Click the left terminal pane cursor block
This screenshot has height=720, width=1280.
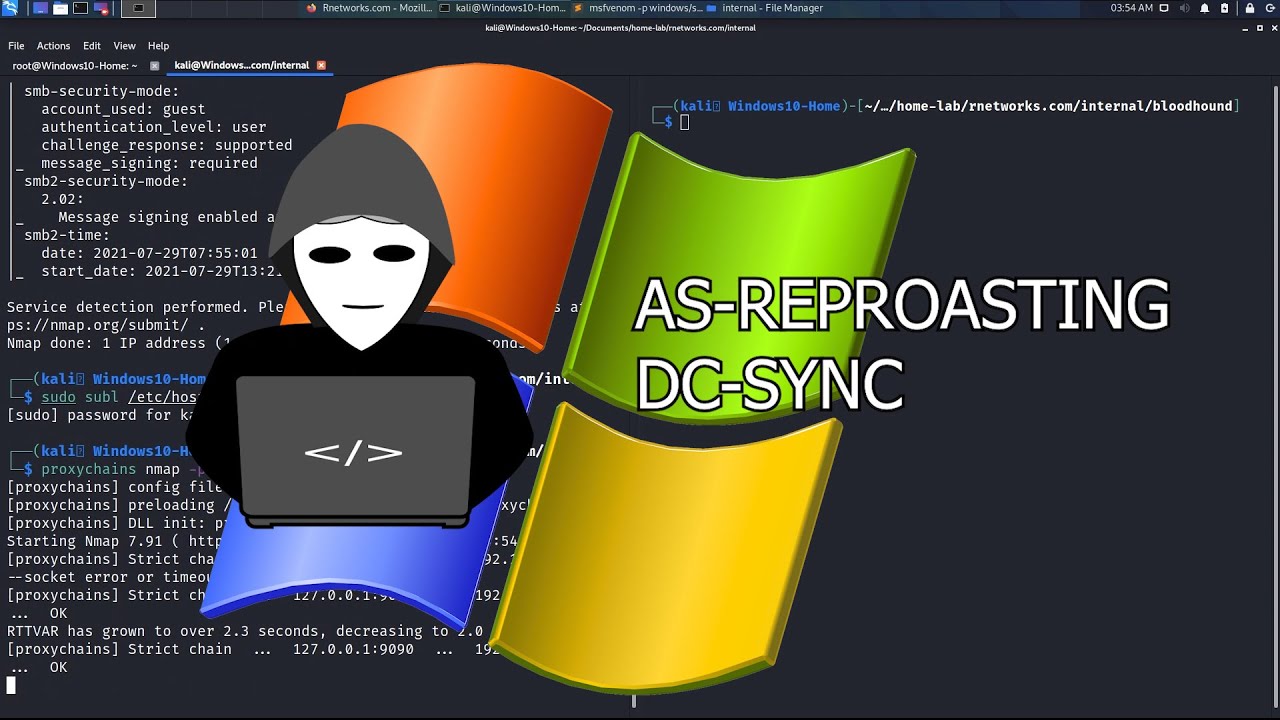click(11, 686)
